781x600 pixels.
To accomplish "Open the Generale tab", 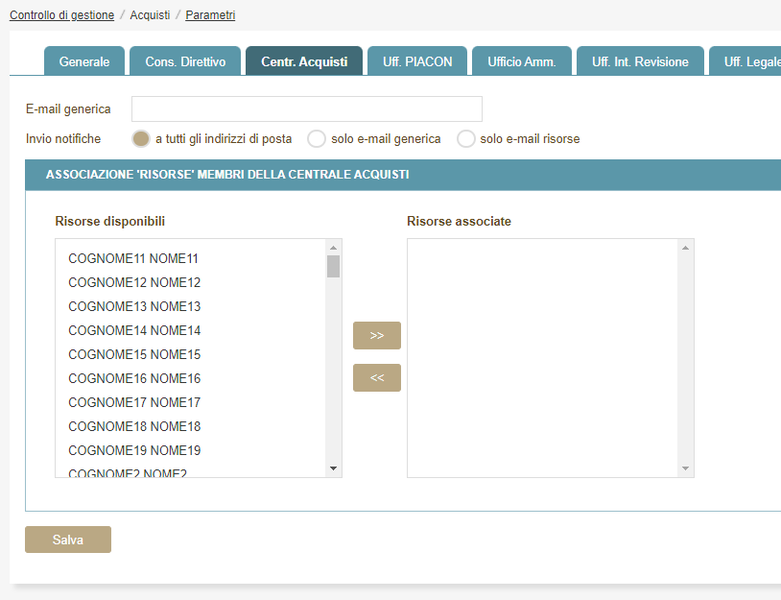I will [x=84, y=62].
